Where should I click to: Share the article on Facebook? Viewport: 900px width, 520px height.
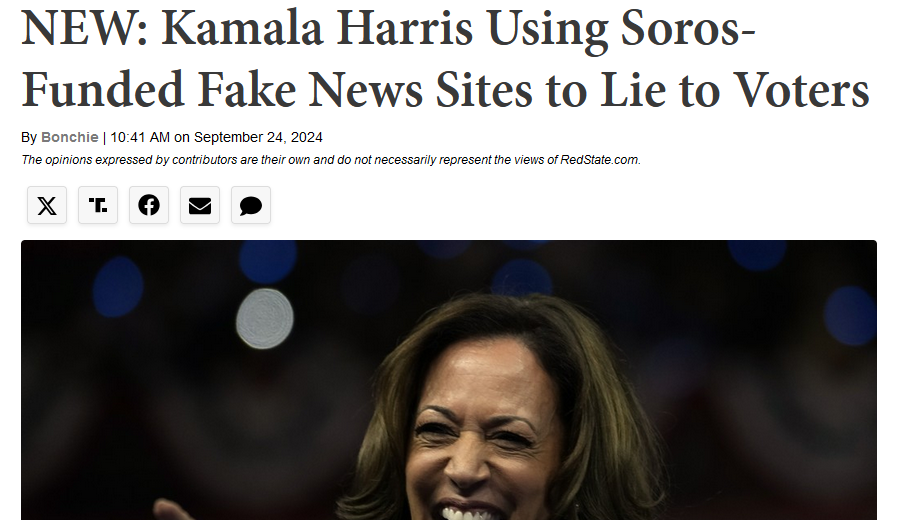point(149,205)
